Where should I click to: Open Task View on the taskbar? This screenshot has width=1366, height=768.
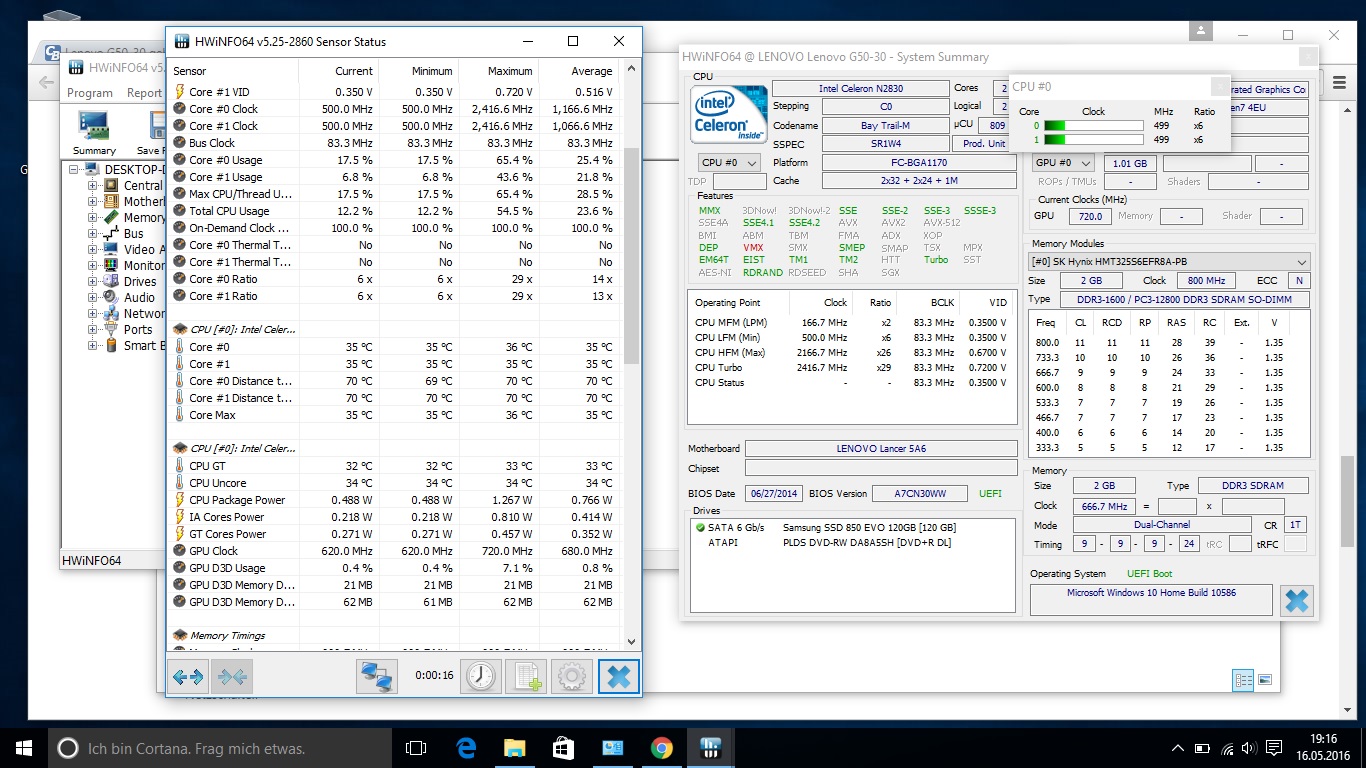(416, 748)
